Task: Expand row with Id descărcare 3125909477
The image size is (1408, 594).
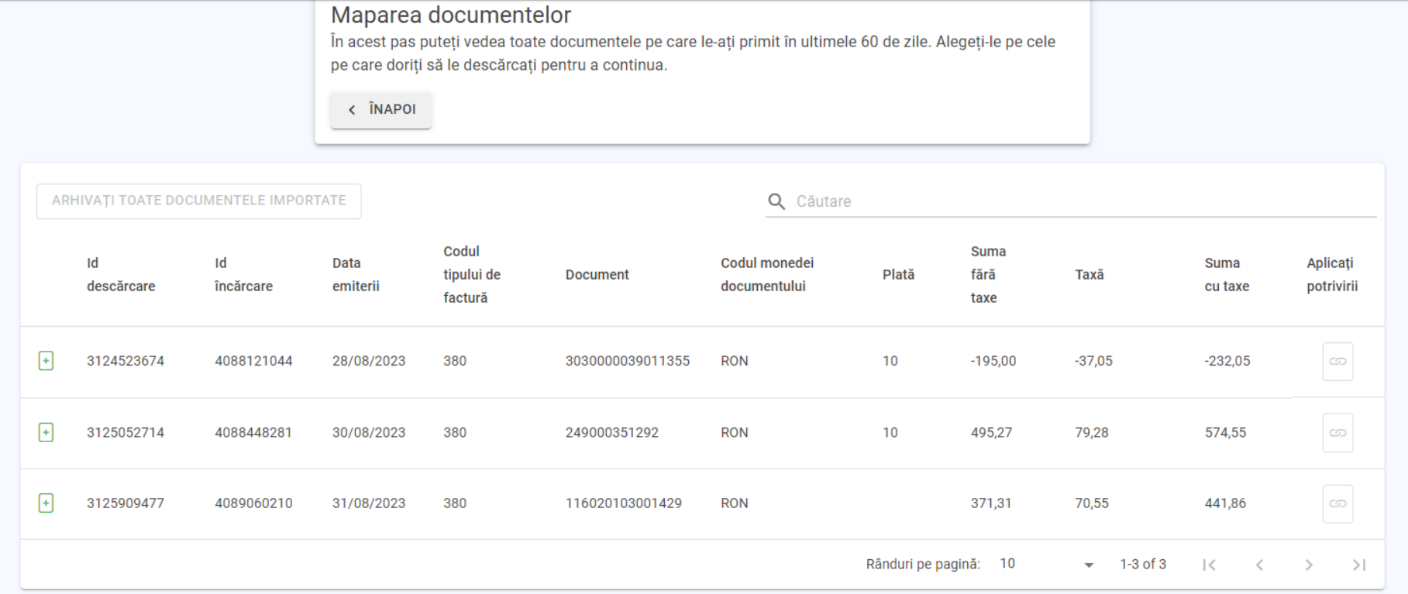Action: click(x=45, y=503)
